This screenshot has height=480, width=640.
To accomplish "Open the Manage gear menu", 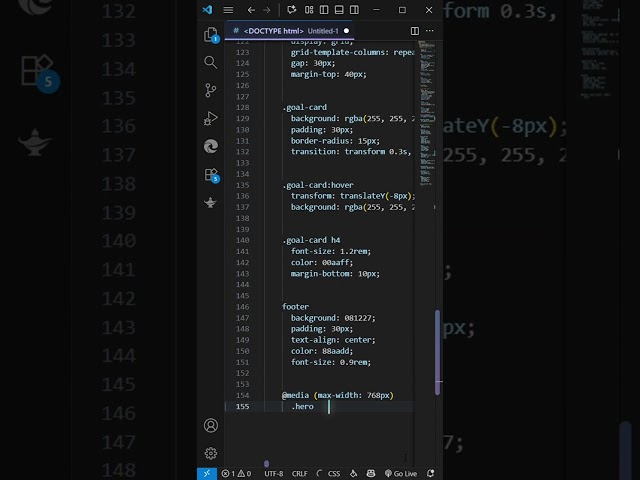I will (x=211, y=453).
